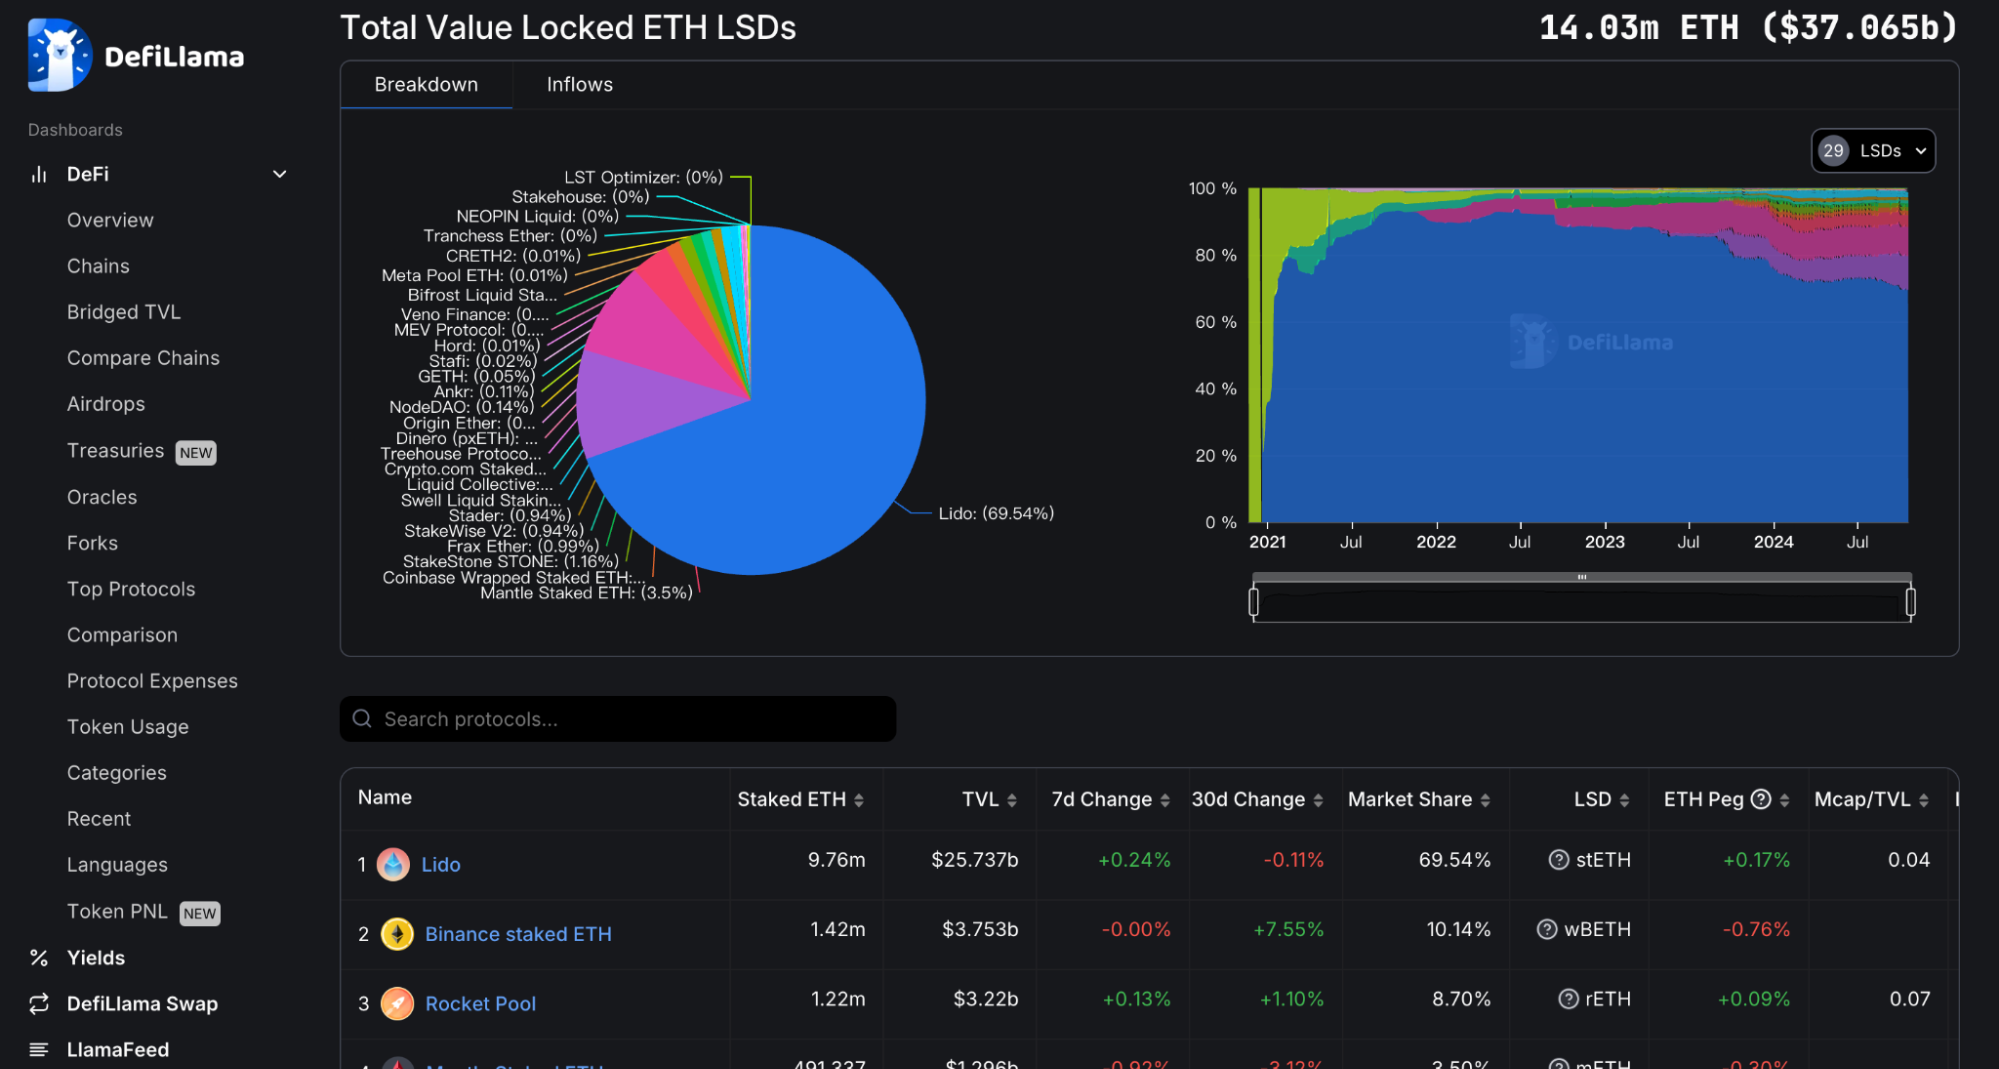Open the 29 LSDs dropdown
Image resolution: width=1999 pixels, height=1069 pixels.
1872,151
